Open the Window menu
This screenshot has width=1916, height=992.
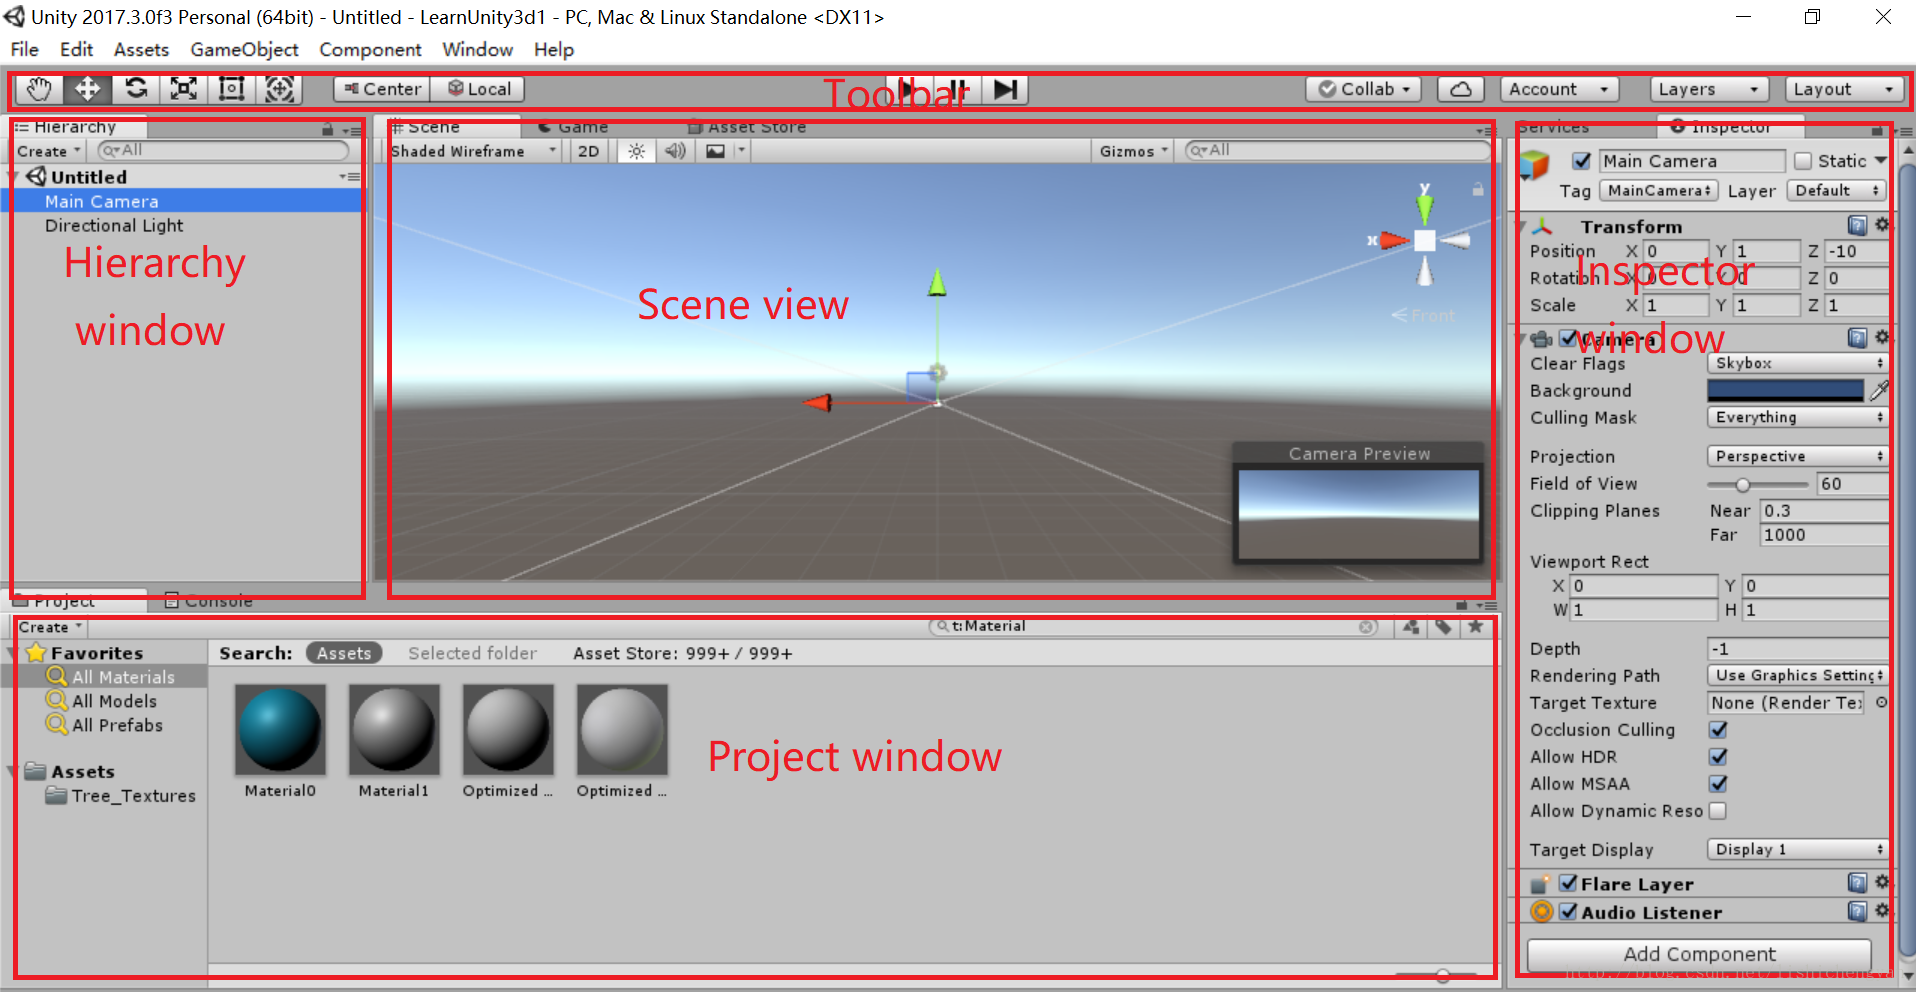point(478,49)
